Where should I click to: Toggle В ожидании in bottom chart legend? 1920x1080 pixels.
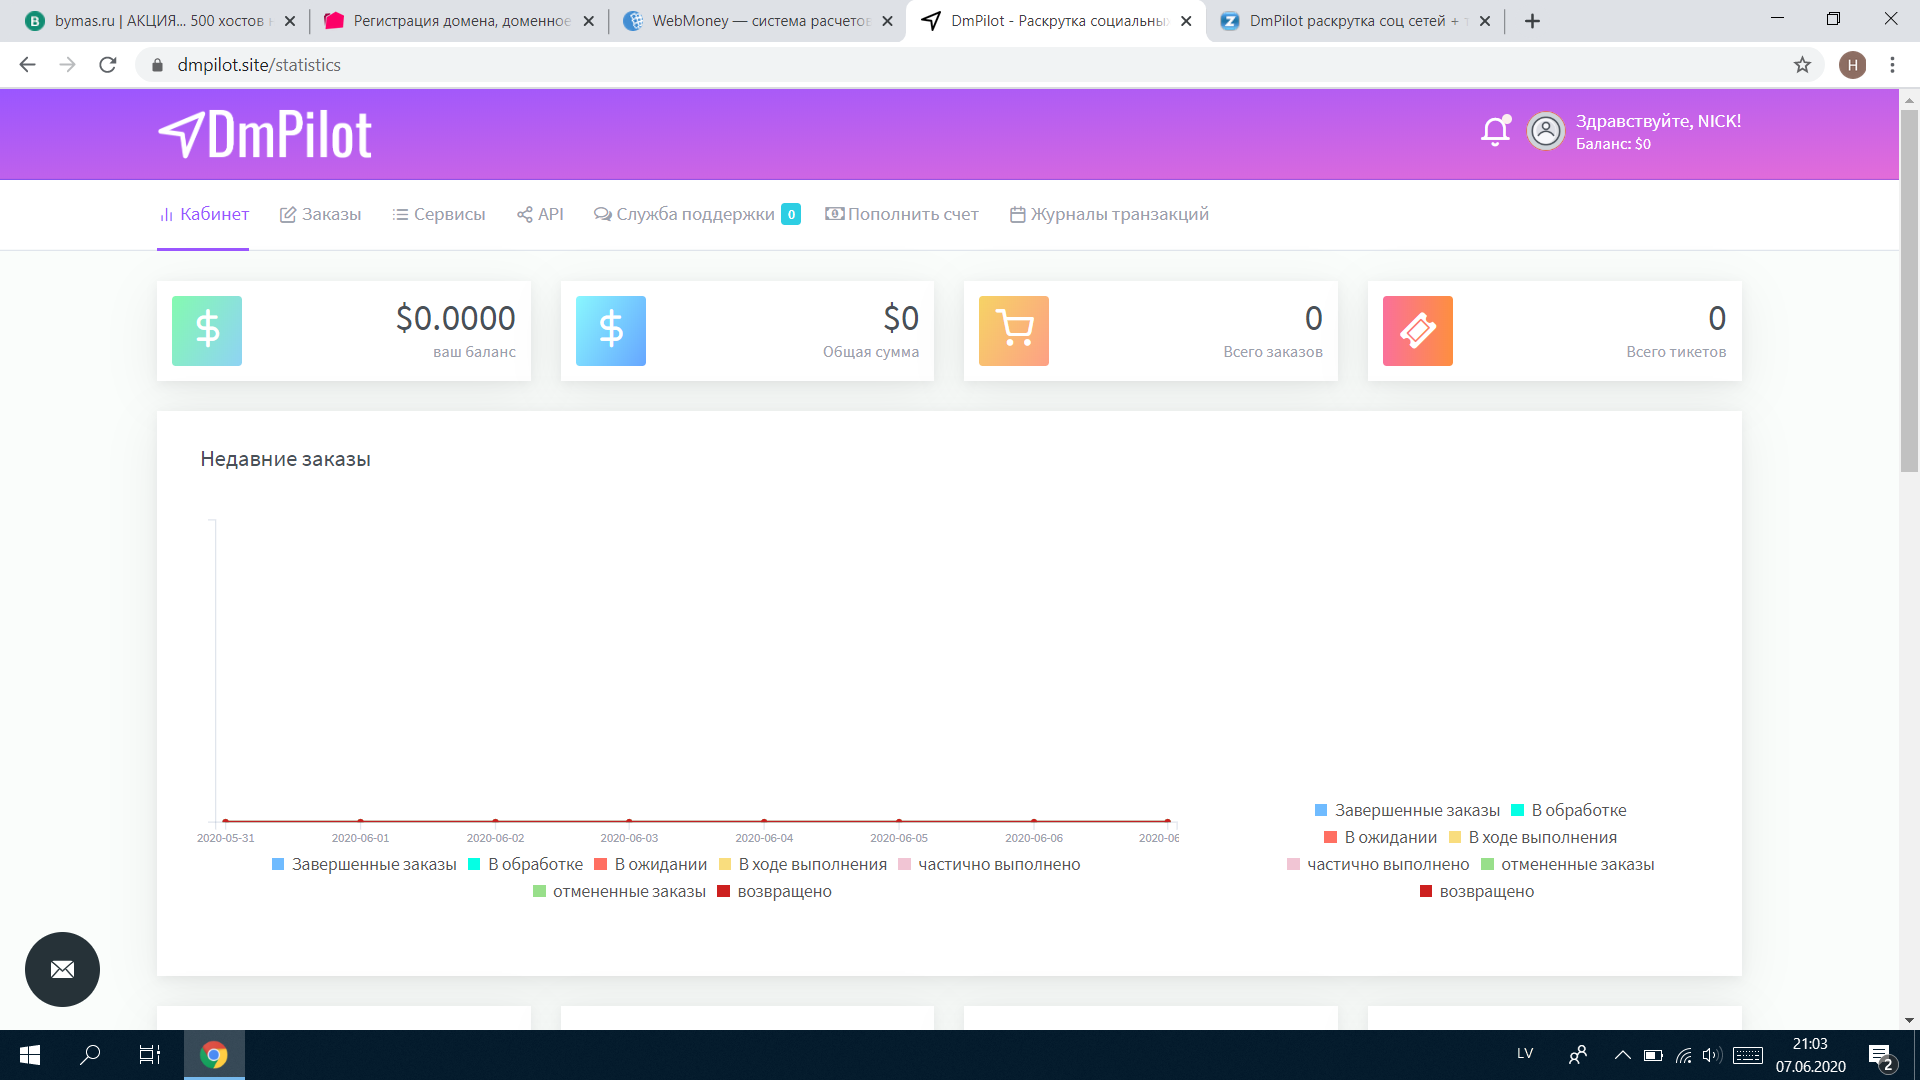click(650, 864)
